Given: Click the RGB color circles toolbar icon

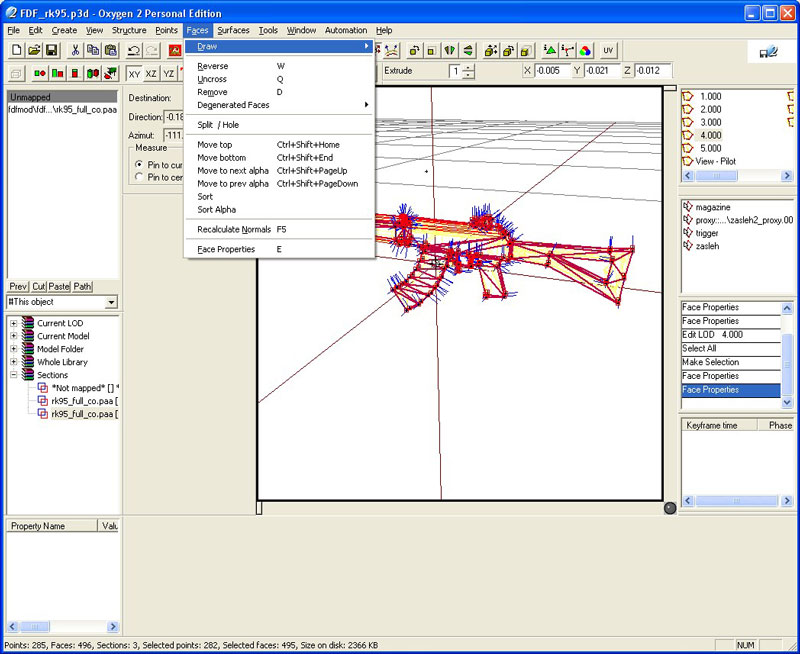Looking at the screenshot, I should pos(585,50).
